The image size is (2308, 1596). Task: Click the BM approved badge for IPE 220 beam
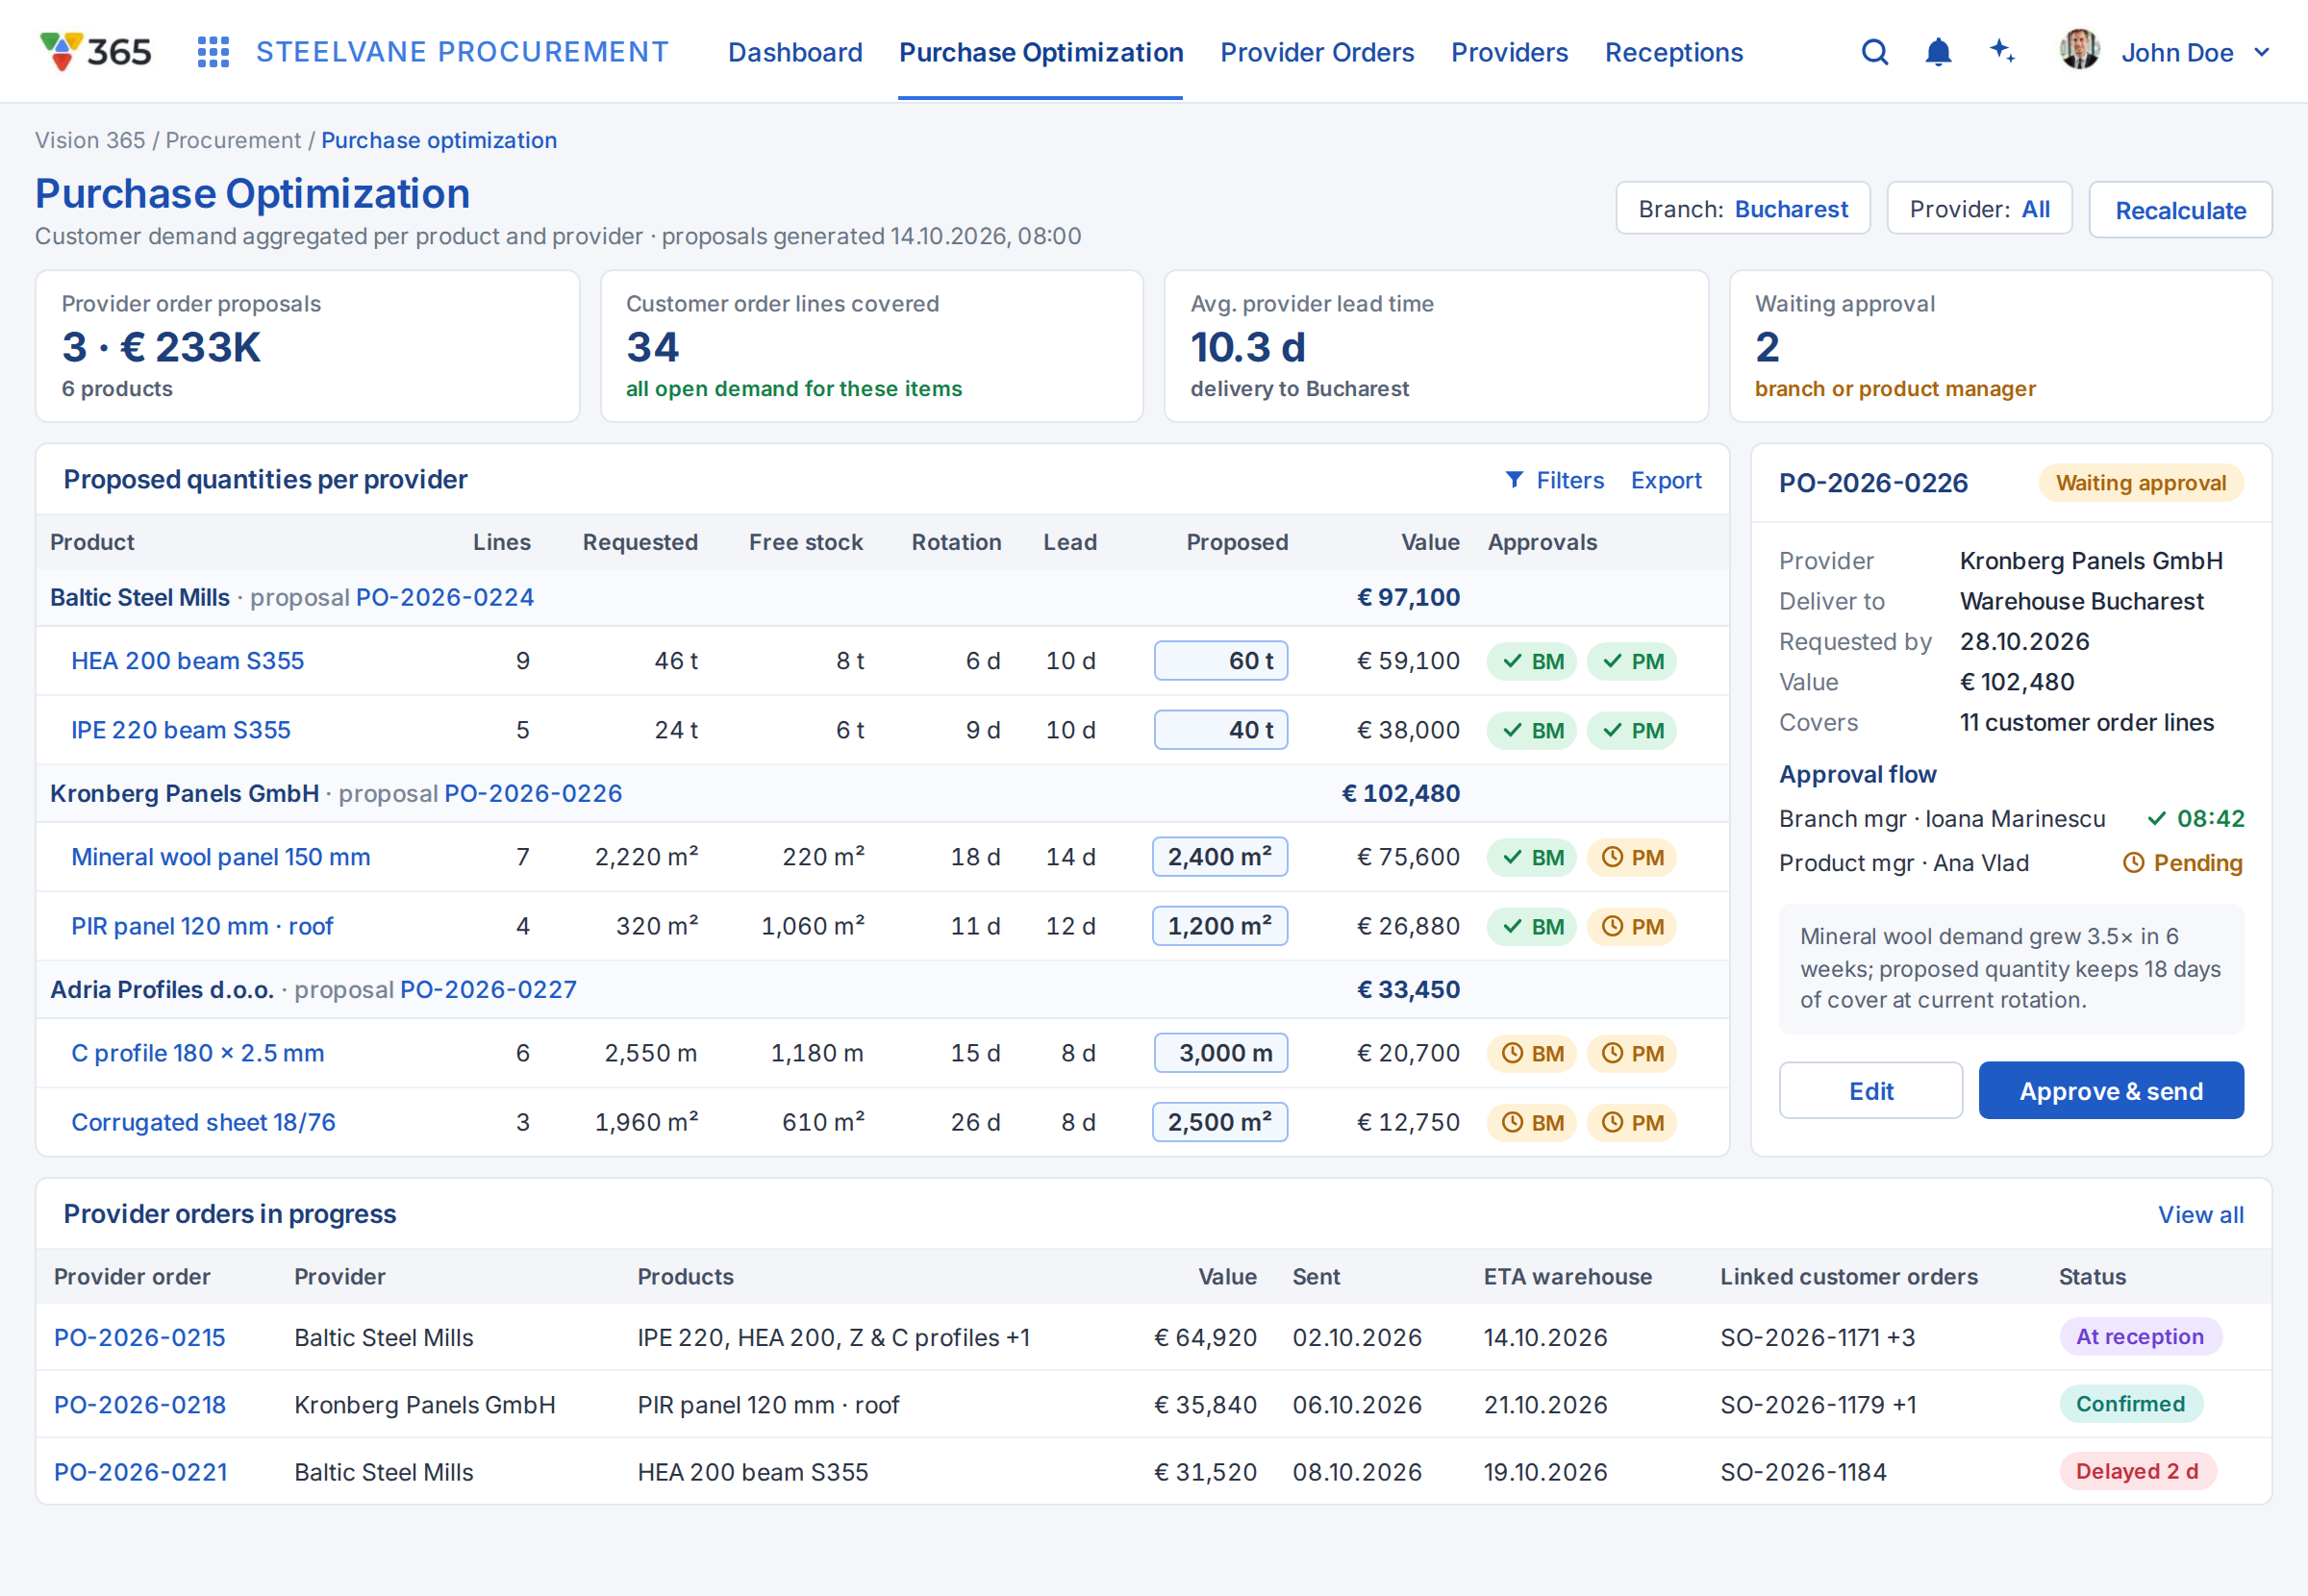[x=1532, y=730]
